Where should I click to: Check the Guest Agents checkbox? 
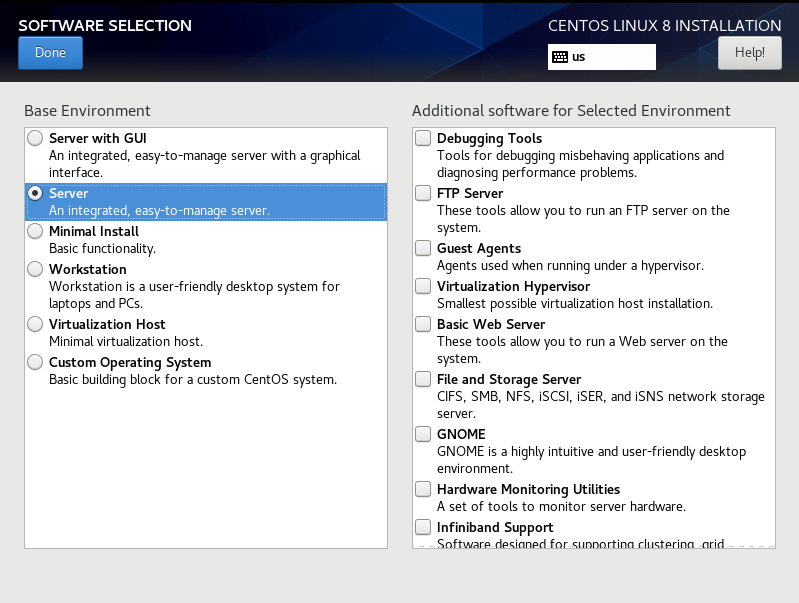[x=423, y=248]
